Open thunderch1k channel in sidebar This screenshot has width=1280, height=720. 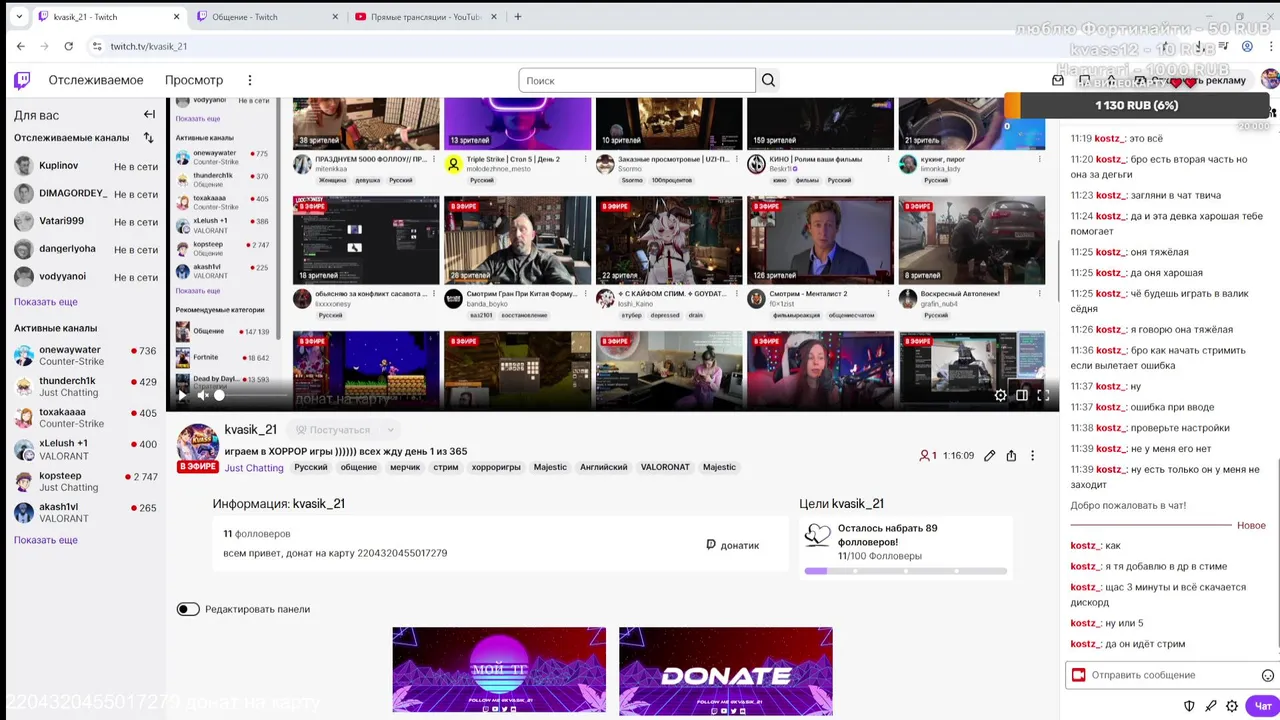coord(86,387)
